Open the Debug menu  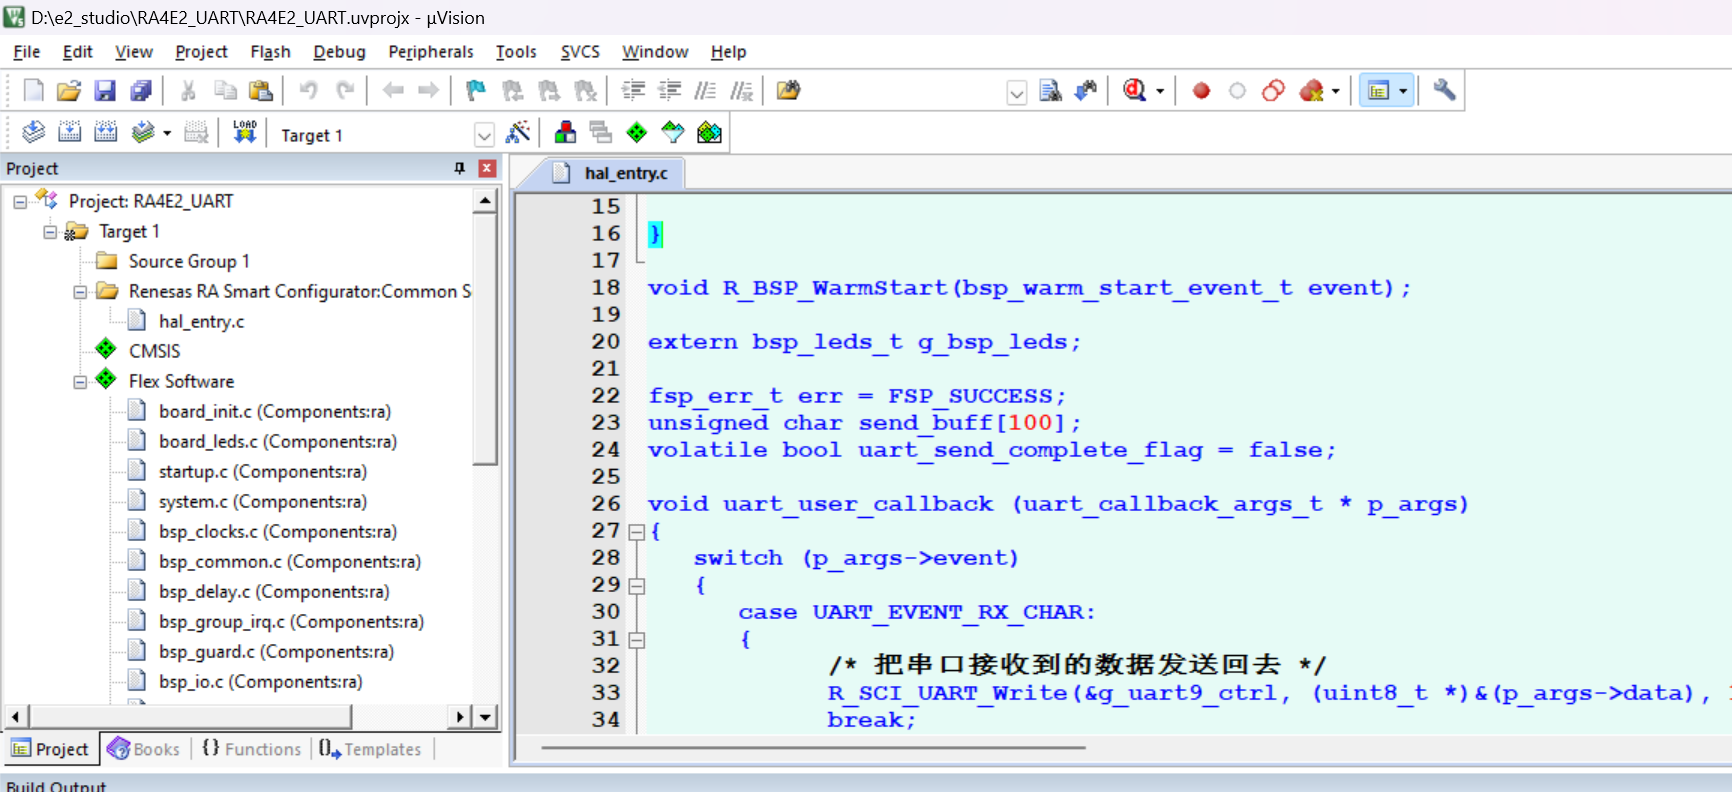pyautogui.click(x=339, y=52)
